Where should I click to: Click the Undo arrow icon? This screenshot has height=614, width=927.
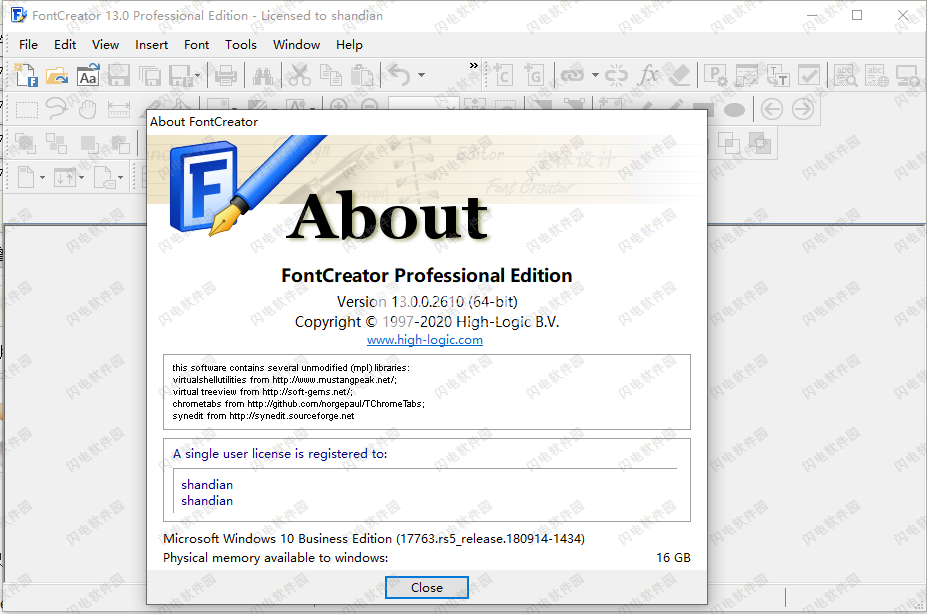(x=399, y=75)
